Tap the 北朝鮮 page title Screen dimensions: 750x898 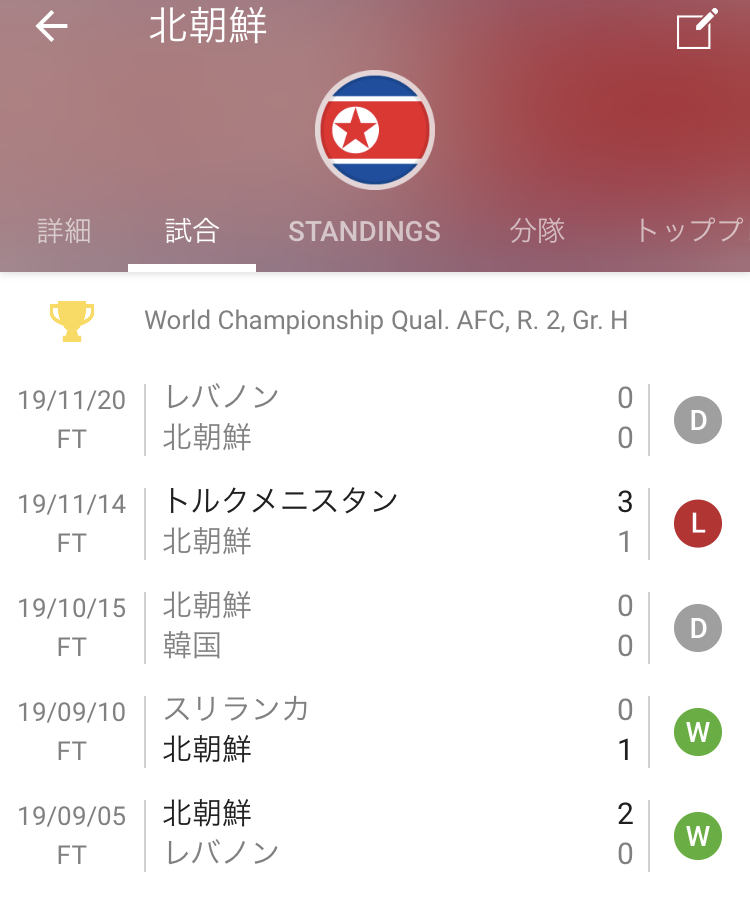[208, 26]
